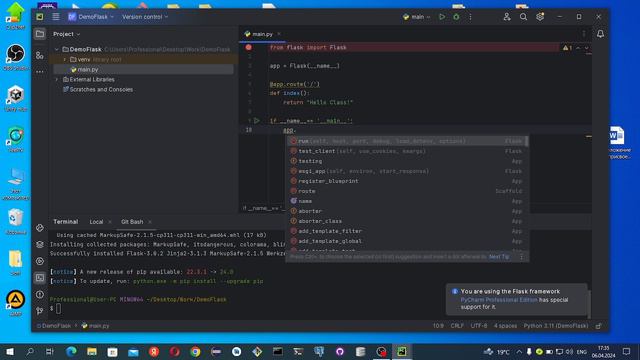Select add_template_filter completion suggestion
640x360 pixels.
405,231
